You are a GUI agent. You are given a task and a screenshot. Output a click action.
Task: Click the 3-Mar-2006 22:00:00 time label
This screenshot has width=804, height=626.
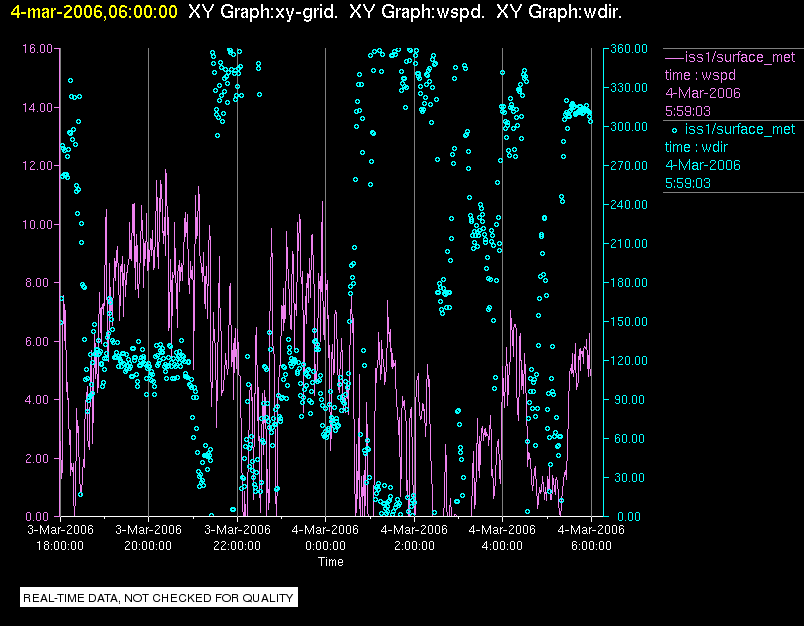click(237, 537)
